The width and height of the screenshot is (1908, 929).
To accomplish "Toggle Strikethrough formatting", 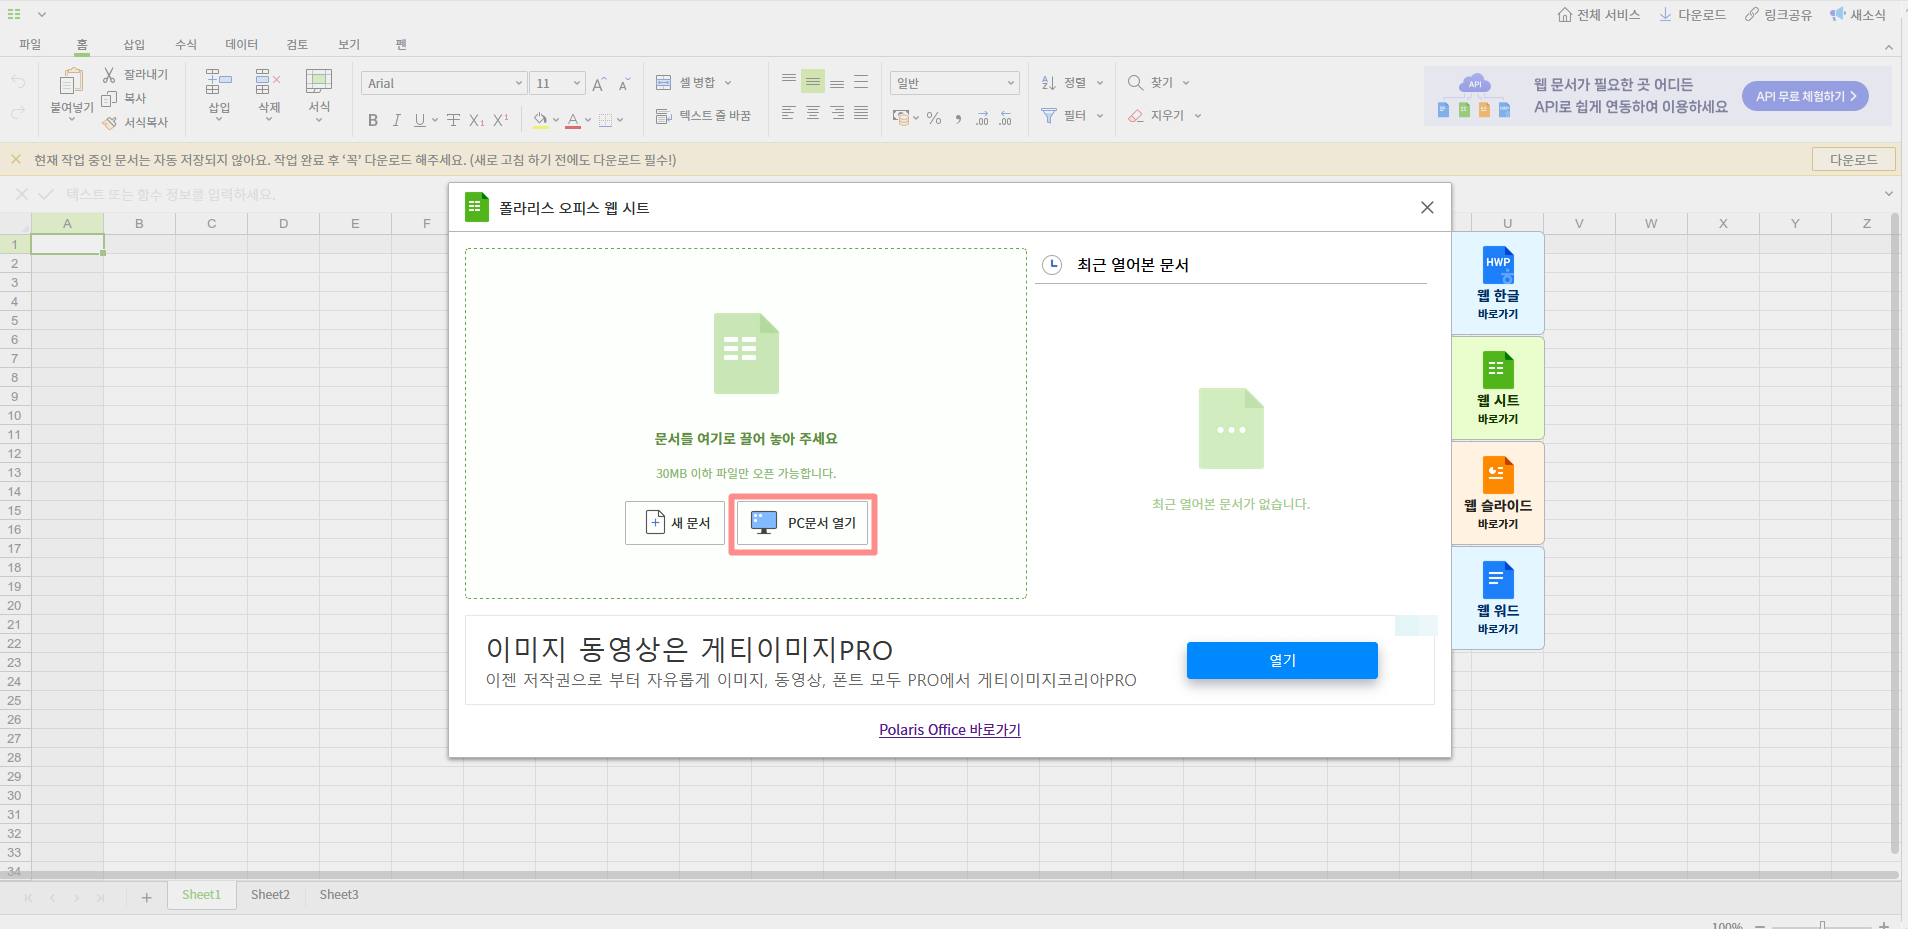I will click(453, 120).
